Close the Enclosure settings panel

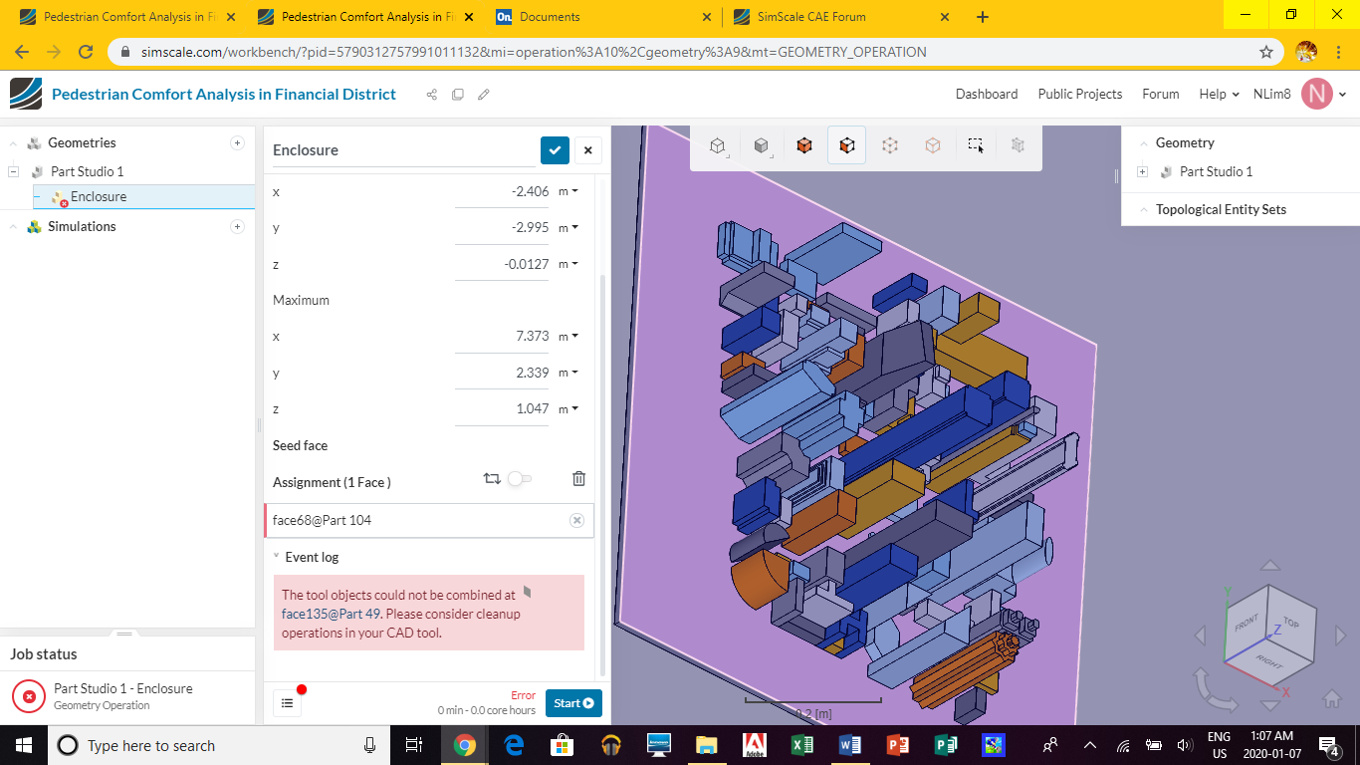588,150
